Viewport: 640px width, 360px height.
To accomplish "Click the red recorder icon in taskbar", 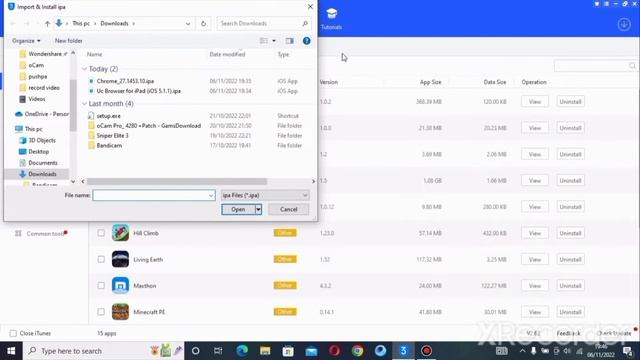I will (427, 351).
